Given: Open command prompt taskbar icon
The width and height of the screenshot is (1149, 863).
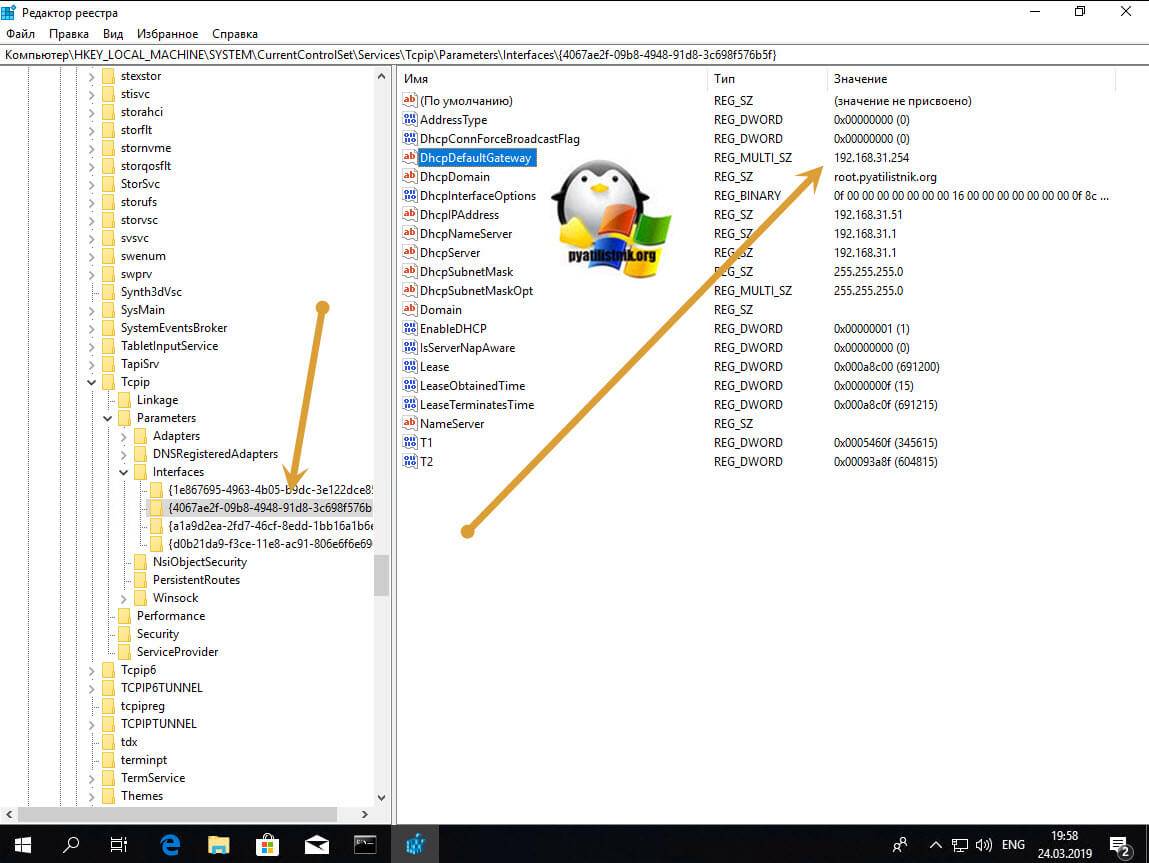Looking at the screenshot, I should click(x=365, y=845).
